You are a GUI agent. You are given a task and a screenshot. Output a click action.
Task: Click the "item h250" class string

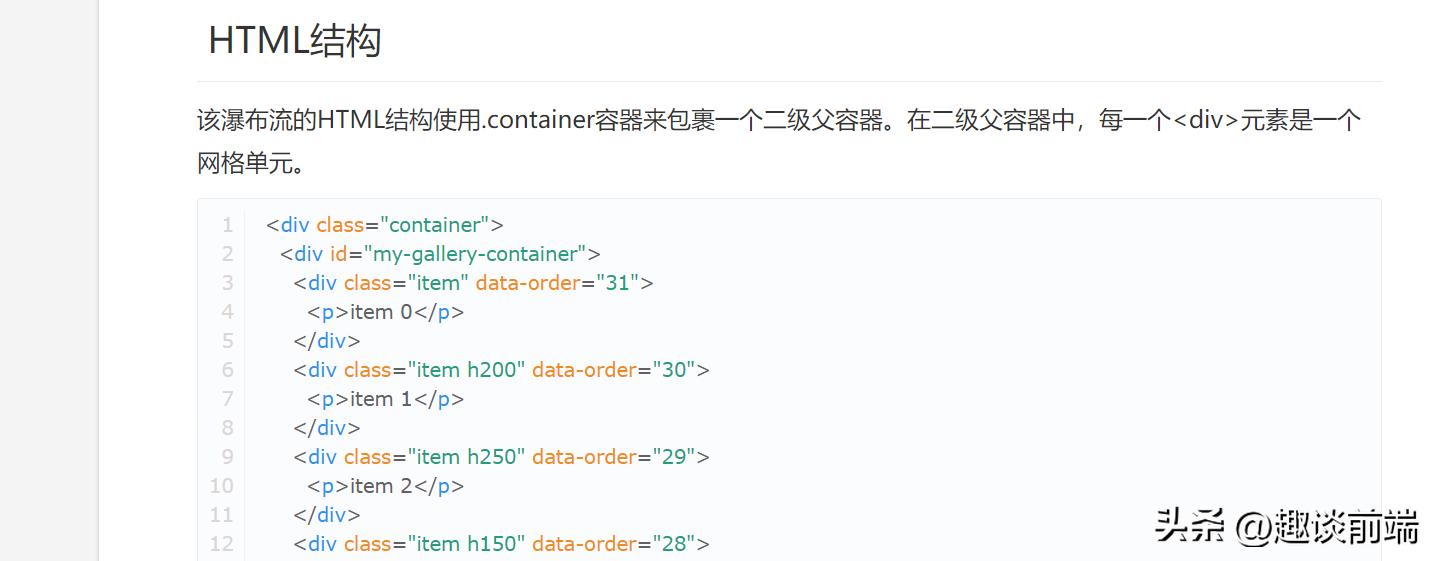[x=466, y=457]
